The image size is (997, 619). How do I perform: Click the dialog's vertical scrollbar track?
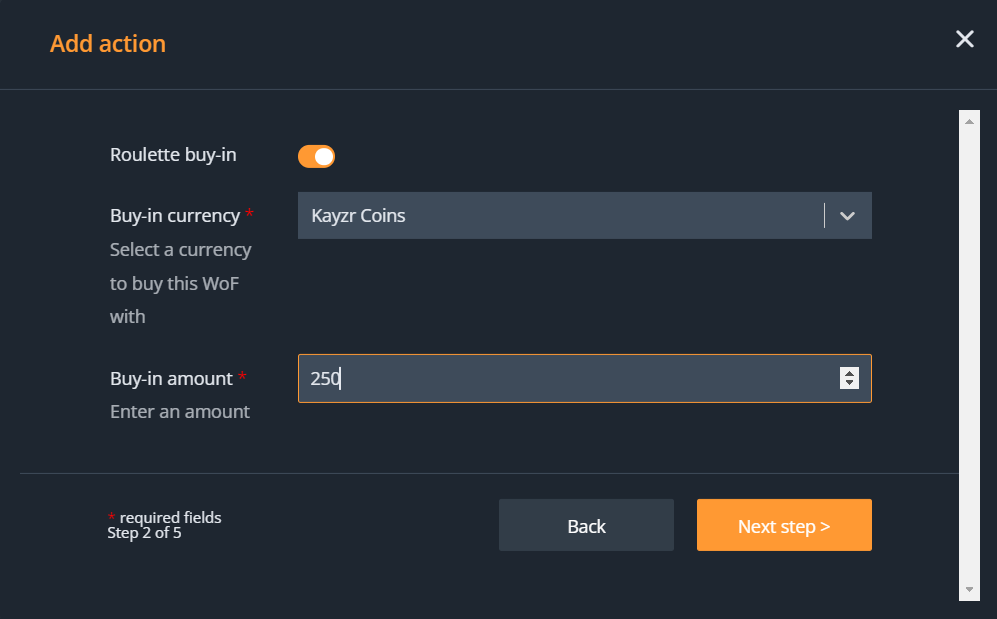pos(969,350)
